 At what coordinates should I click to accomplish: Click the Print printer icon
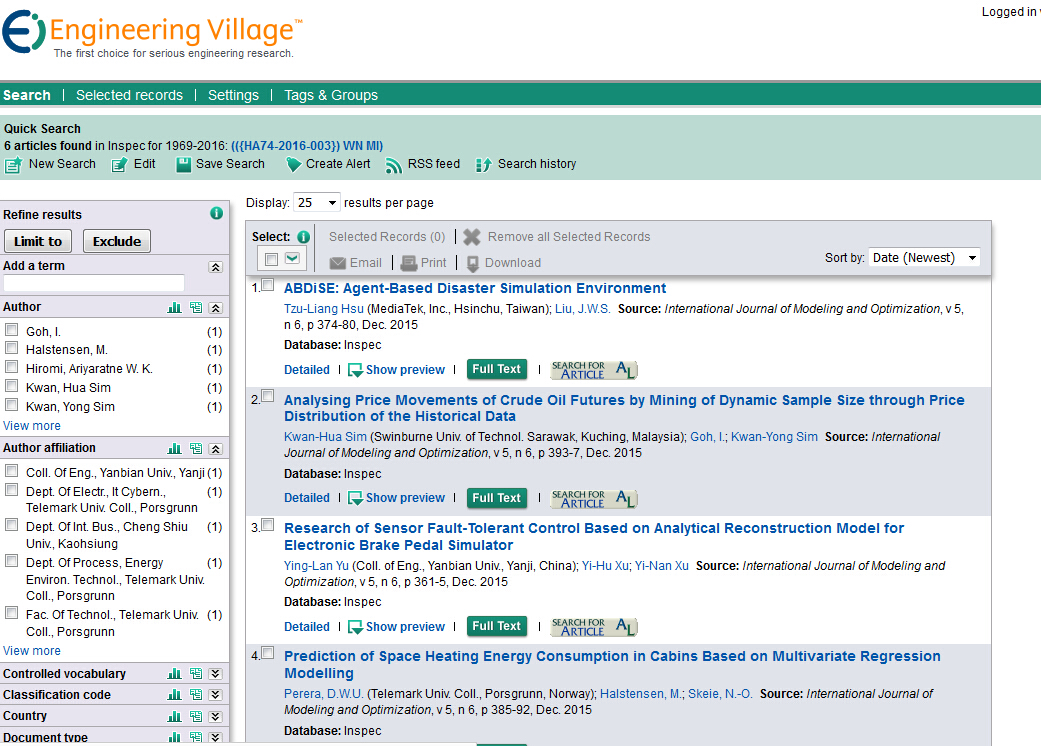[409, 263]
